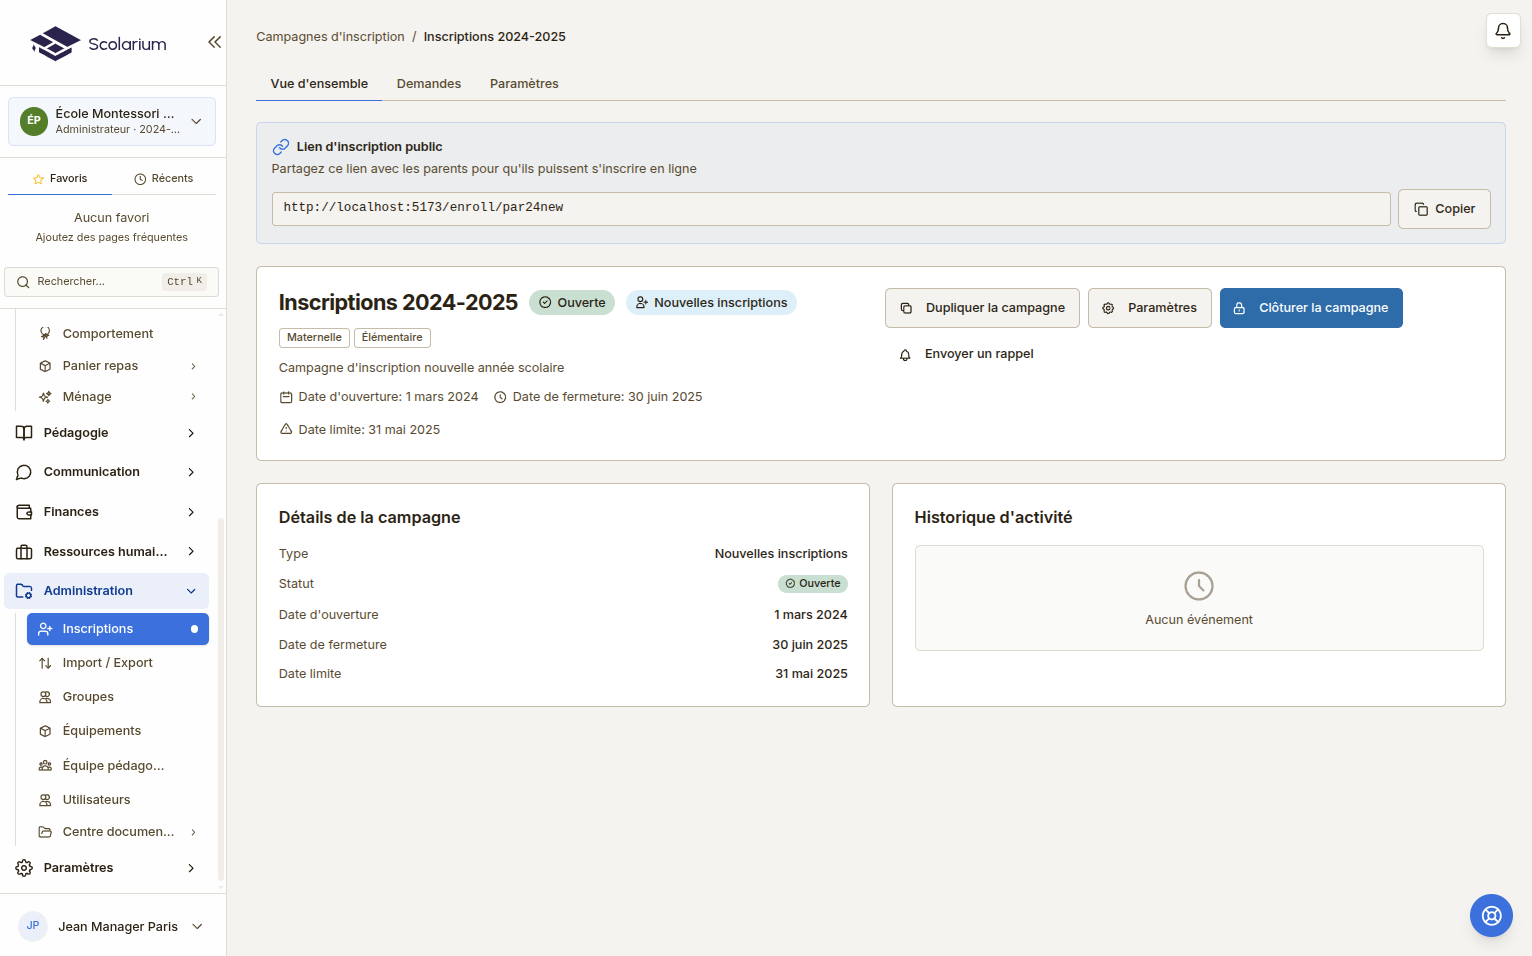
Task: Go to Campagnes d'inscription breadcrumb
Action: [330, 37]
